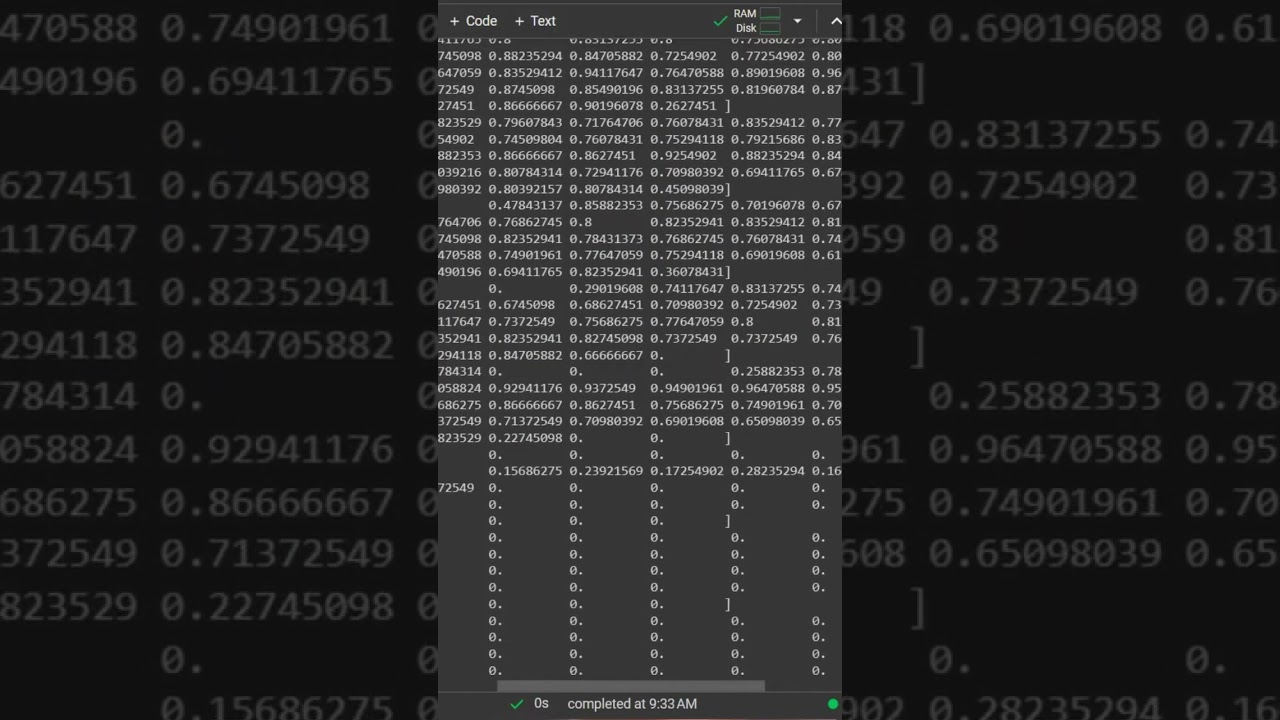The width and height of the screenshot is (1280, 720).
Task: Open the runtime connection dropdown arrow
Action: click(797, 21)
